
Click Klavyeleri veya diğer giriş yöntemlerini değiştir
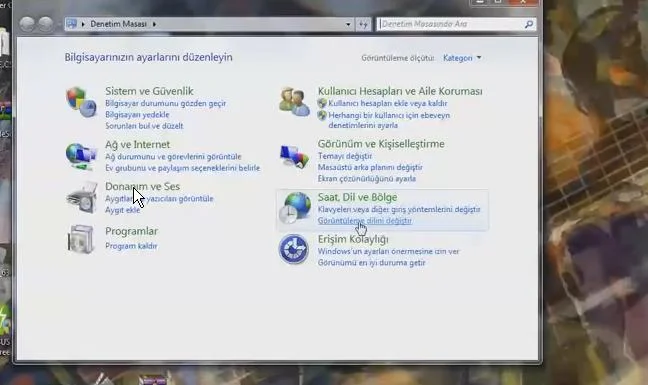[399, 209]
